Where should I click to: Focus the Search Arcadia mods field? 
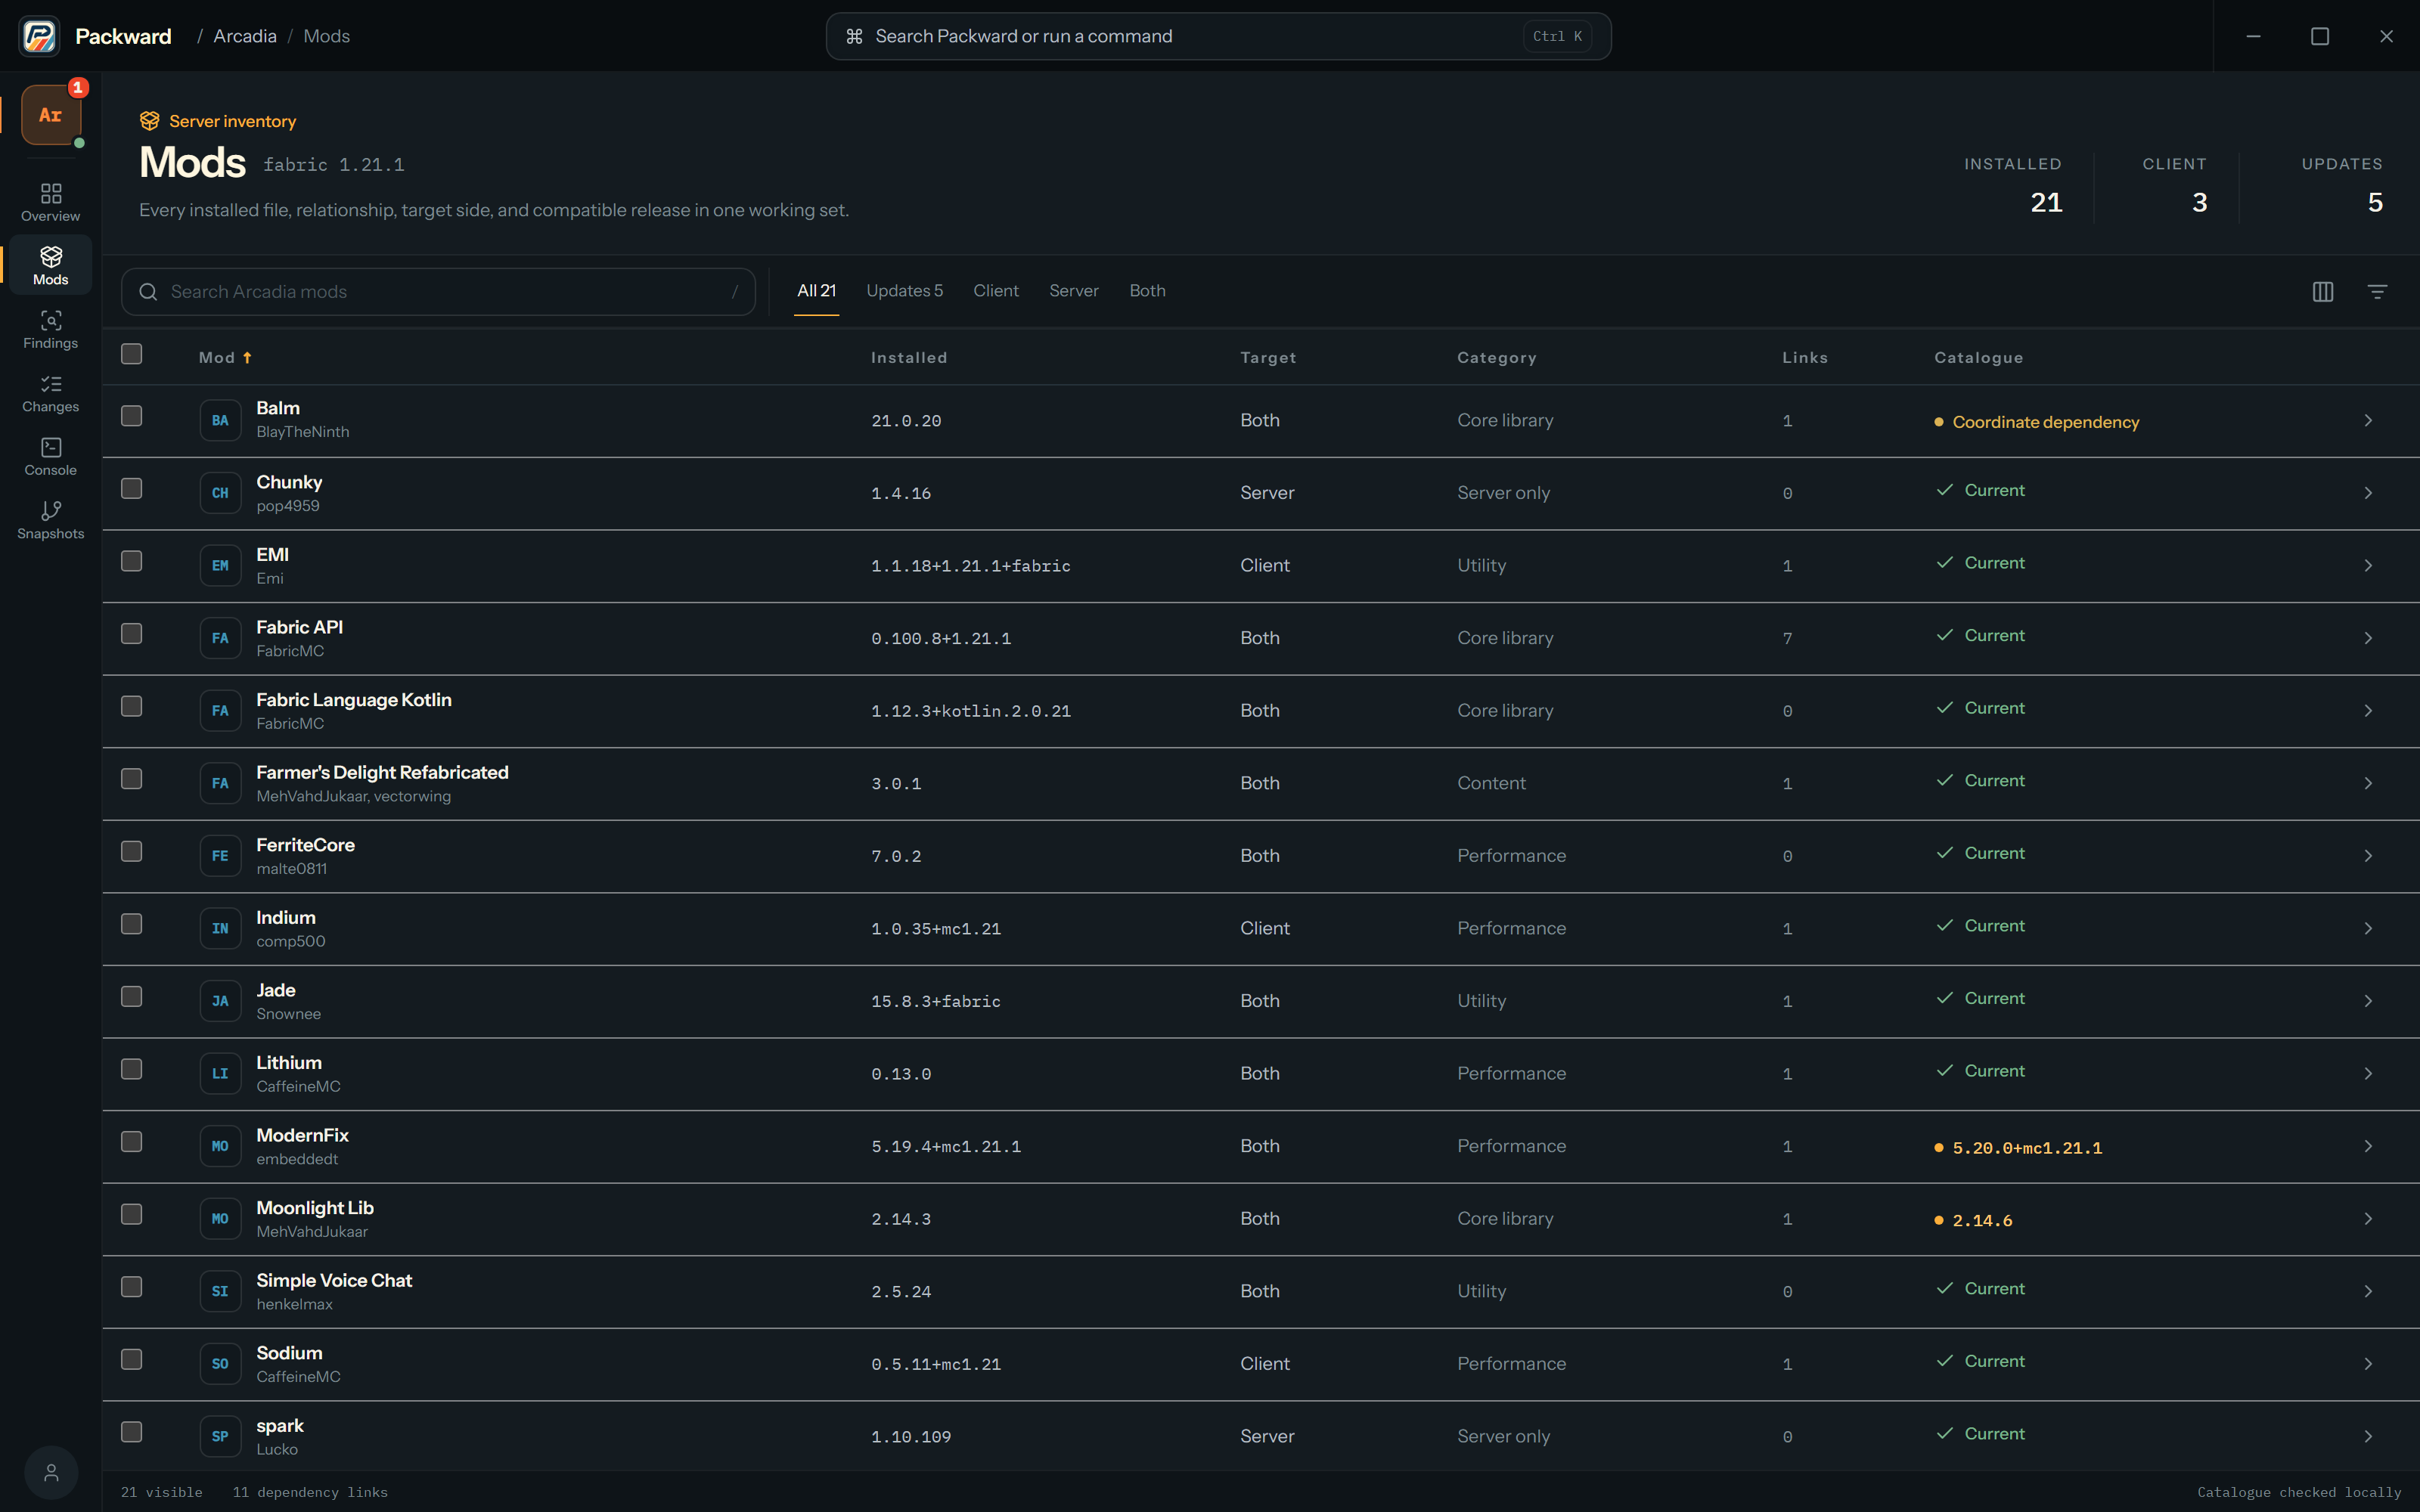(438, 292)
